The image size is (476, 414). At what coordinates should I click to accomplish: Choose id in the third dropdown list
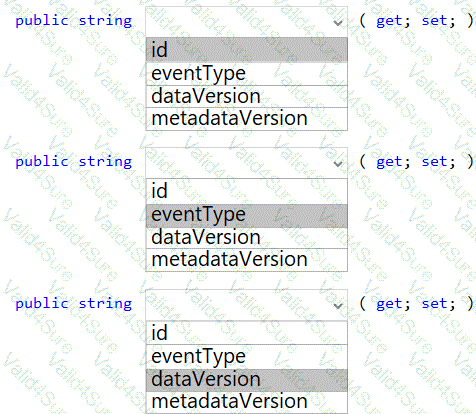click(x=246, y=333)
